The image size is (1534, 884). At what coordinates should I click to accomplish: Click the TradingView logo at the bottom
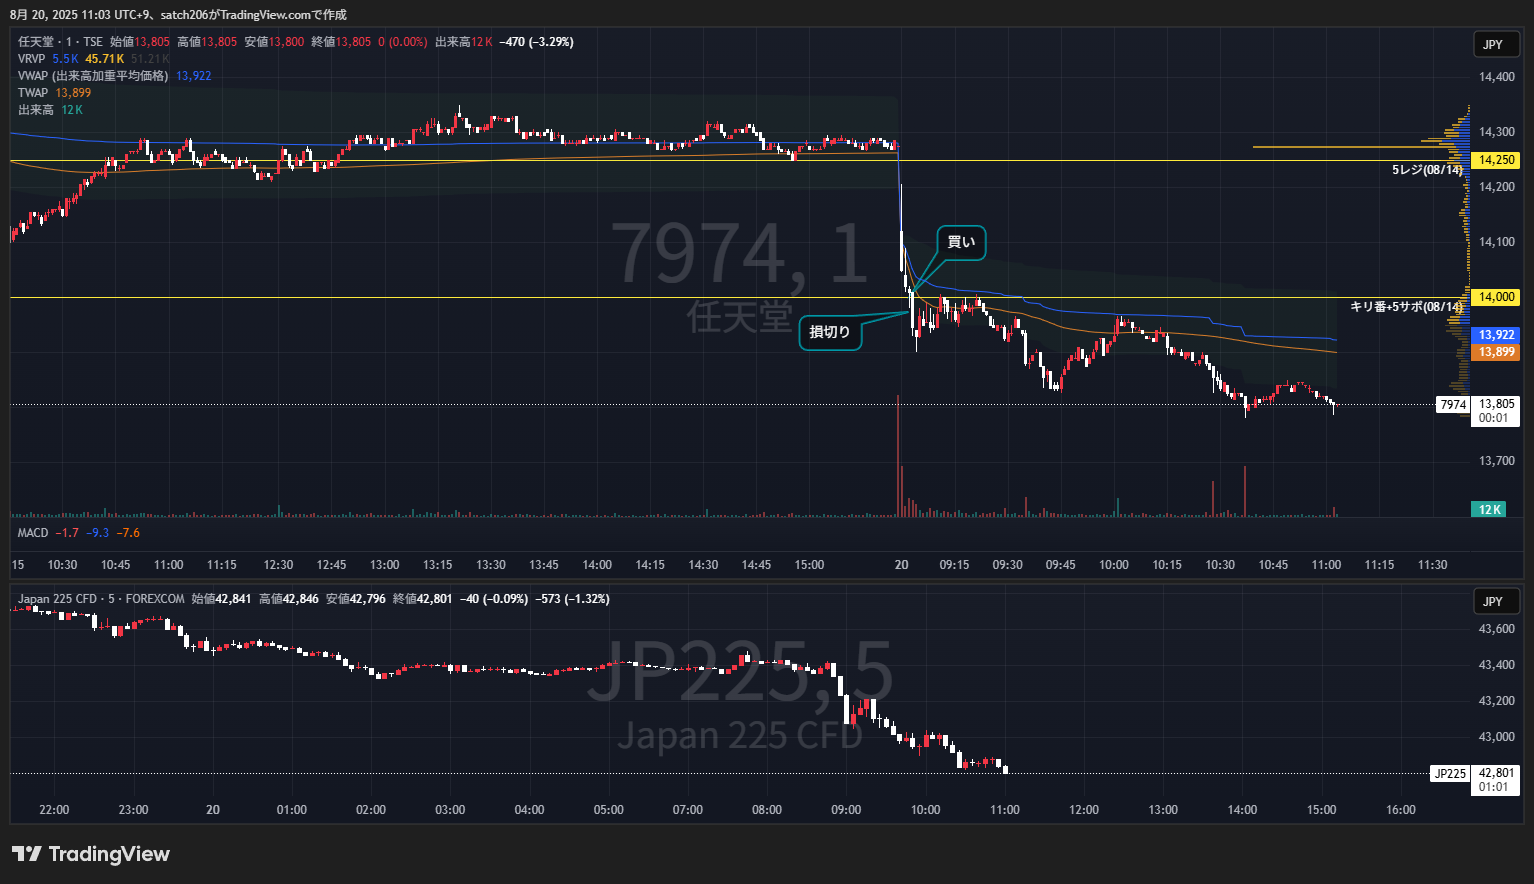click(91, 854)
